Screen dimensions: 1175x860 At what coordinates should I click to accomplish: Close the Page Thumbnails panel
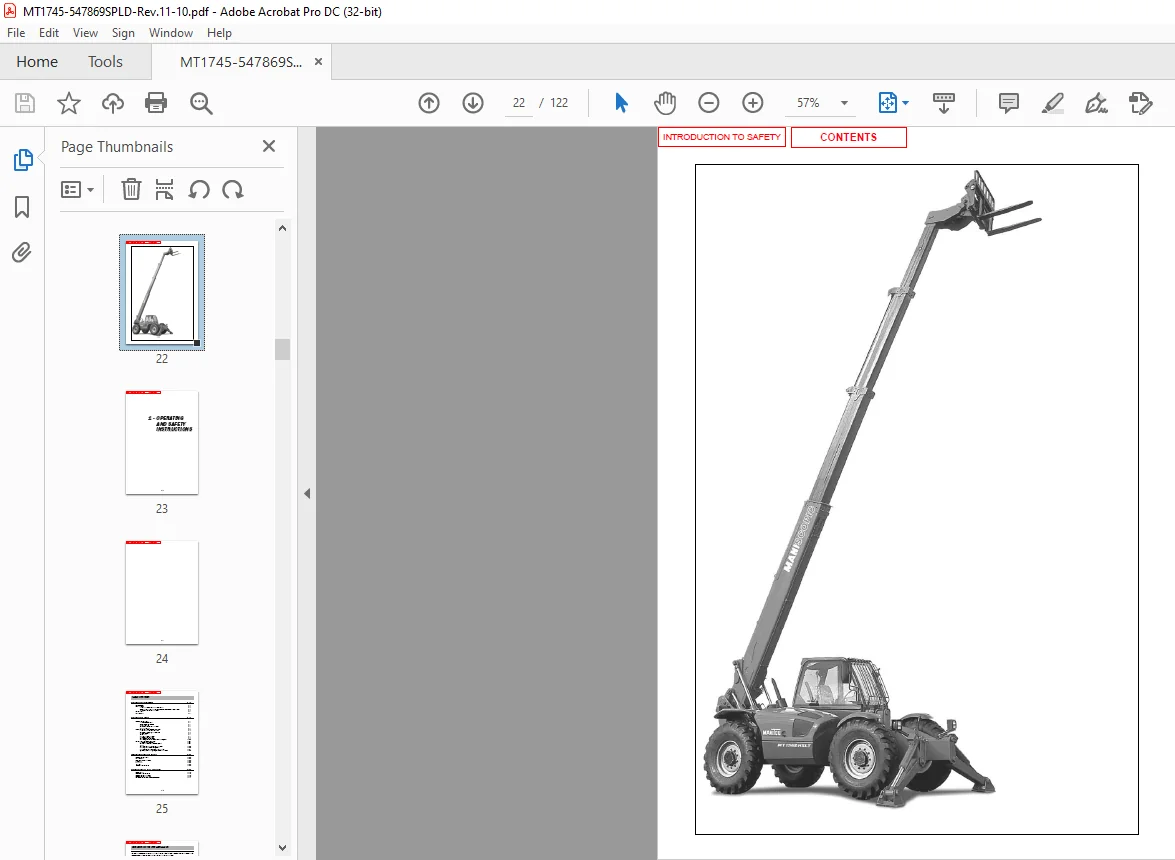pos(269,146)
